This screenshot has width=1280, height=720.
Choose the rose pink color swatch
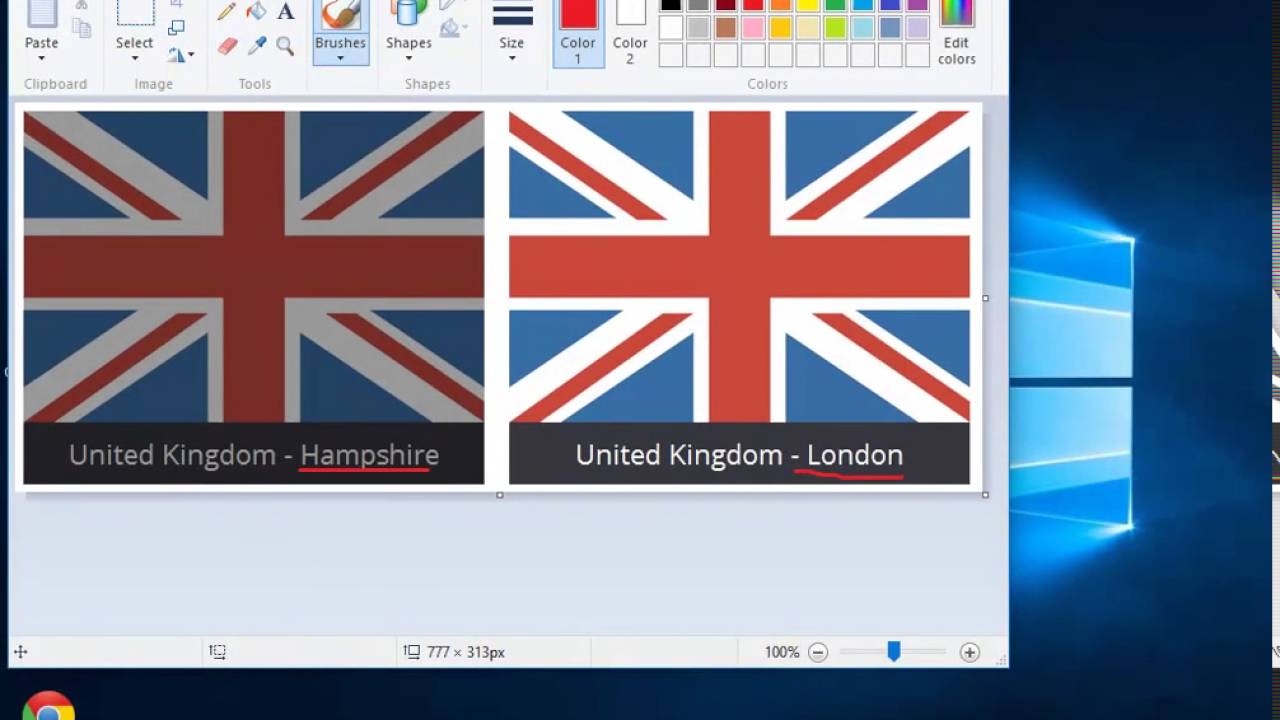[x=753, y=28]
